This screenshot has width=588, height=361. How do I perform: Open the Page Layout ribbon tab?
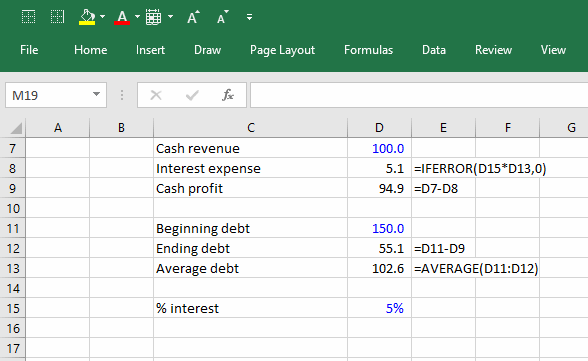point(282,50)
